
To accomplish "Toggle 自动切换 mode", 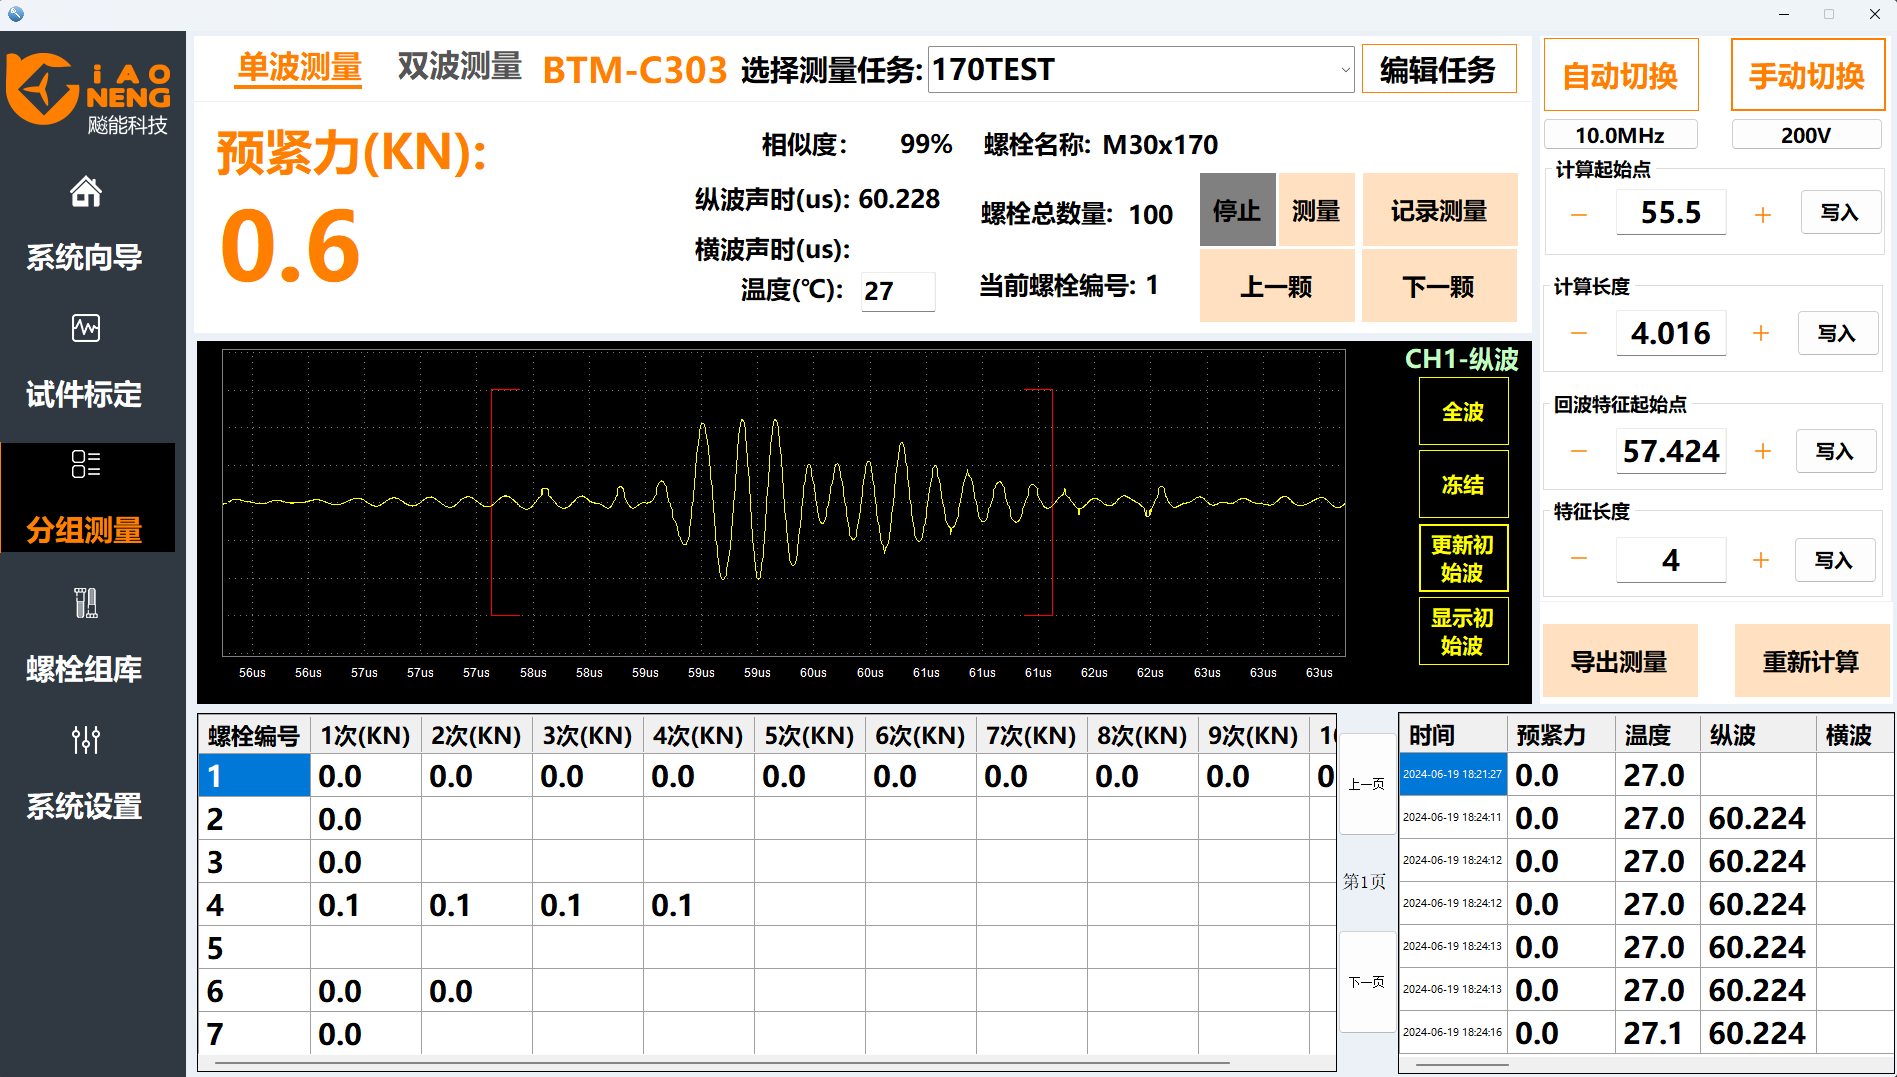I will [x=1621, y=75].
